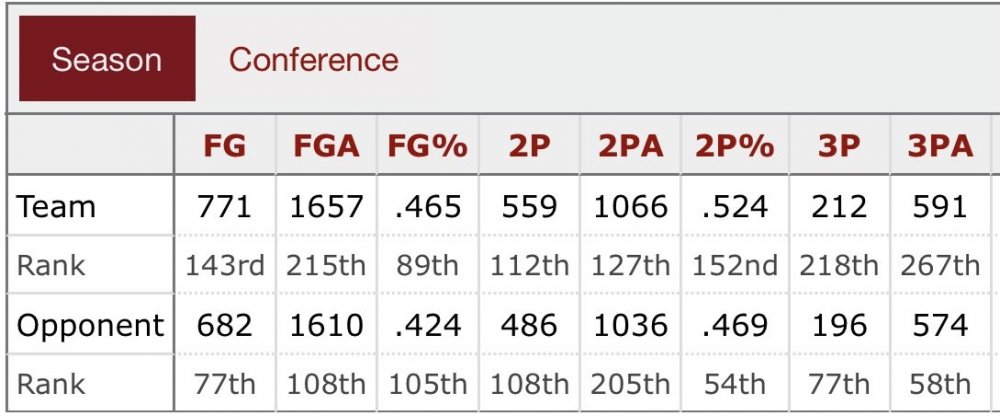The width and height of the screenshot is (1000, 416).
Task: Click Team 3PA value 591
Action: [x=940, y=207]
